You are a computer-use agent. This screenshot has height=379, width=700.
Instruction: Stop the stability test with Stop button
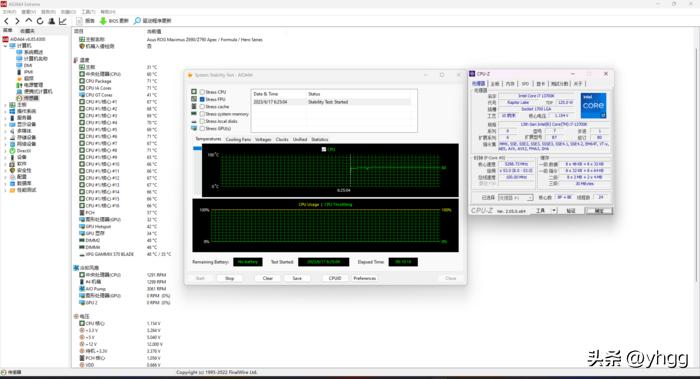[x=229, y=278]
